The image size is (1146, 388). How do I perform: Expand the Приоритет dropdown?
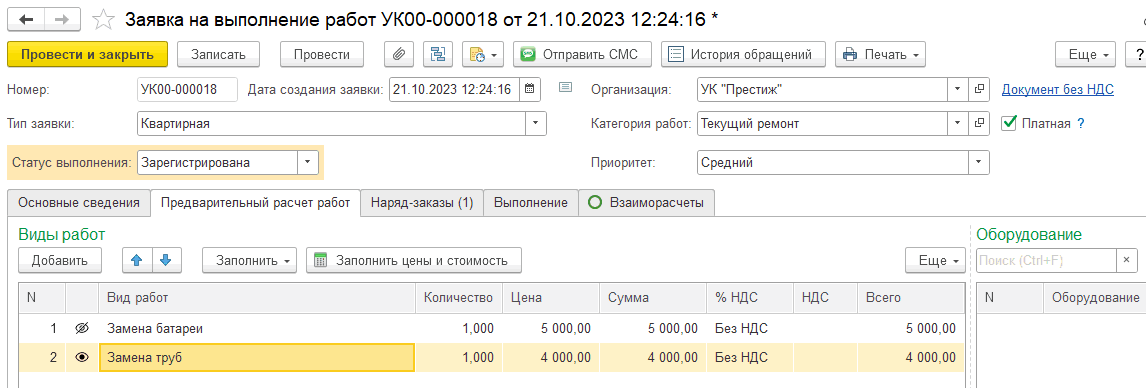(x=979, y=163)
